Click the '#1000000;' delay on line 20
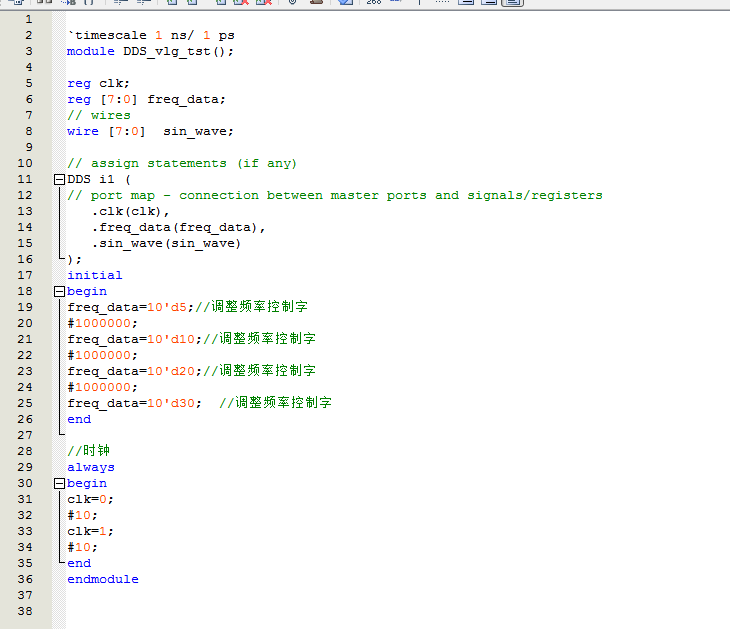 coord(102,323)
